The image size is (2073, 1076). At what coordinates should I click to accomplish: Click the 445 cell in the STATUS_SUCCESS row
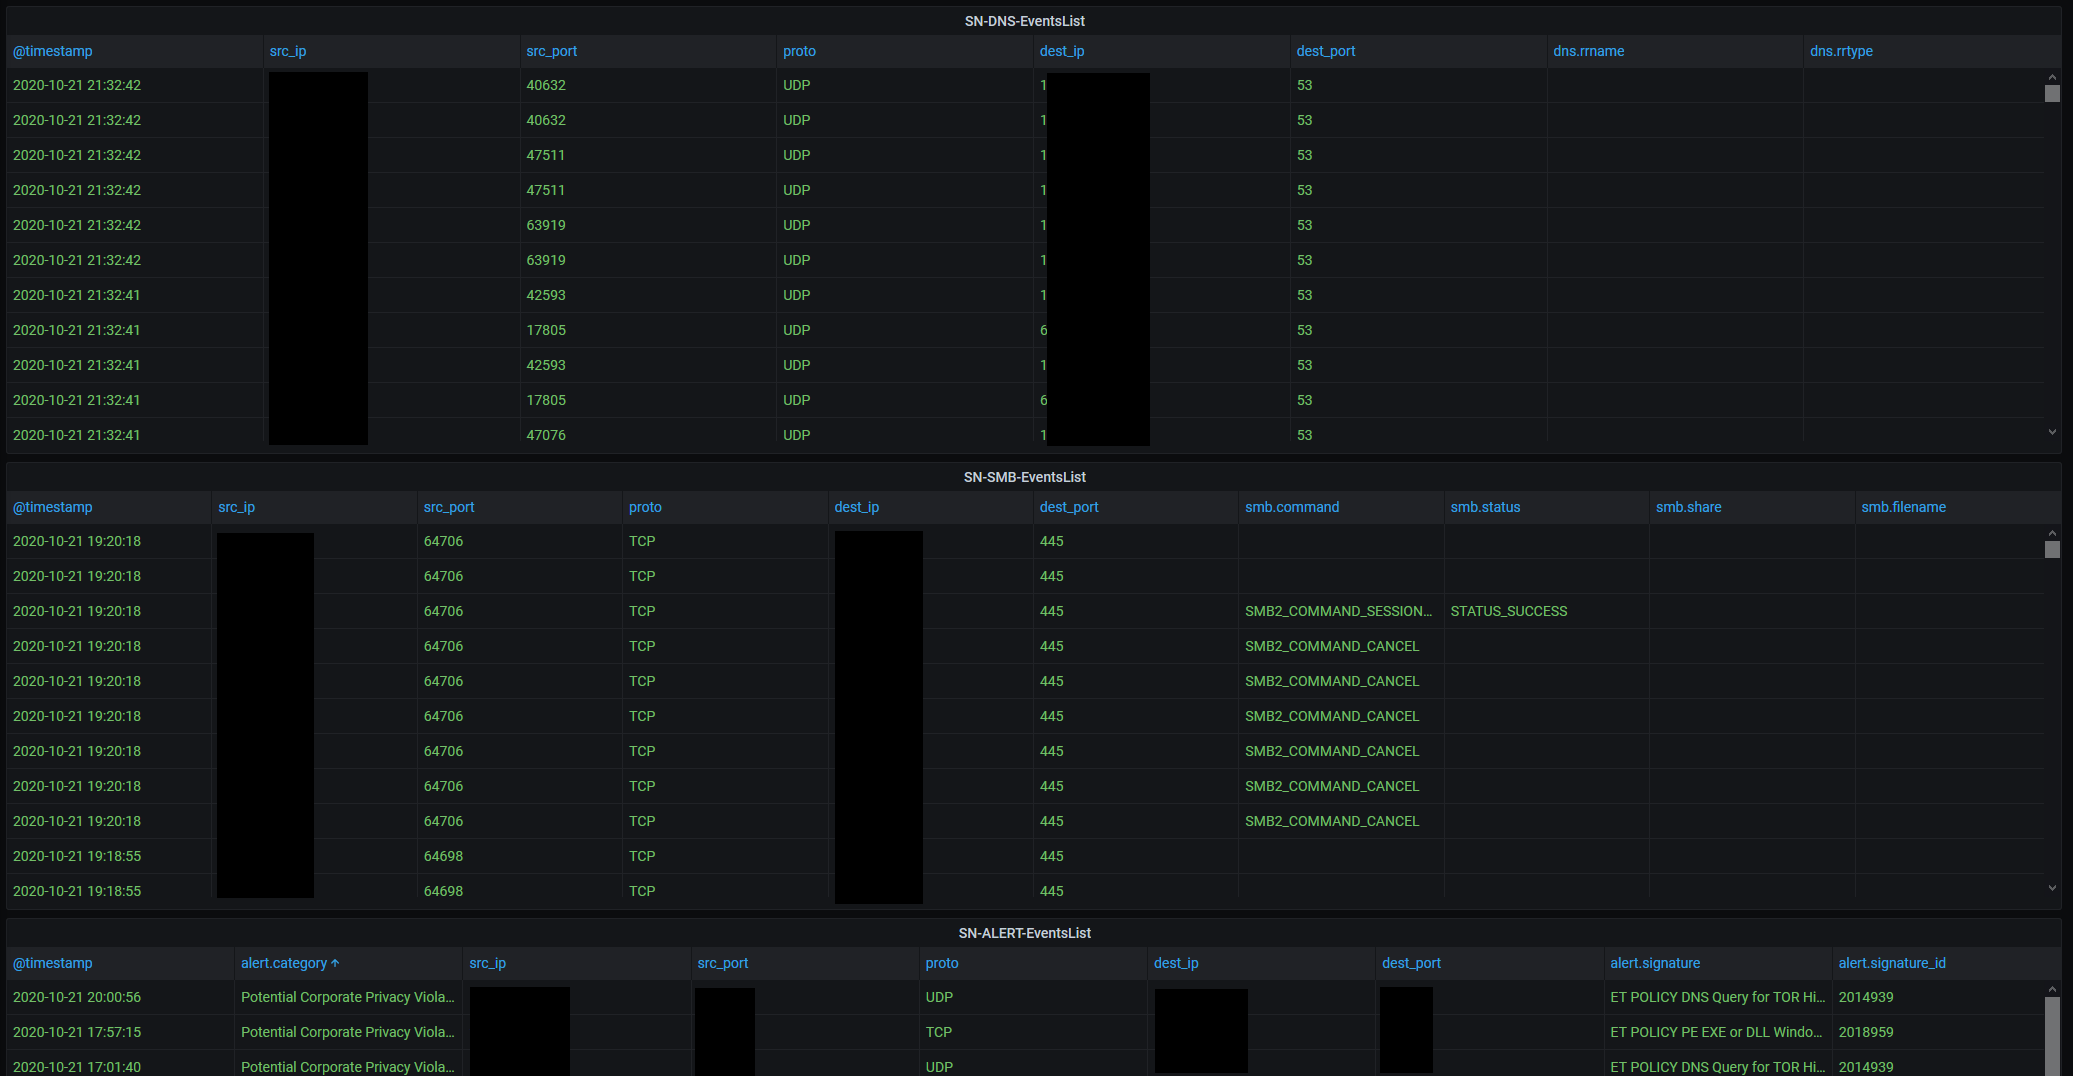coord(1051,611)
